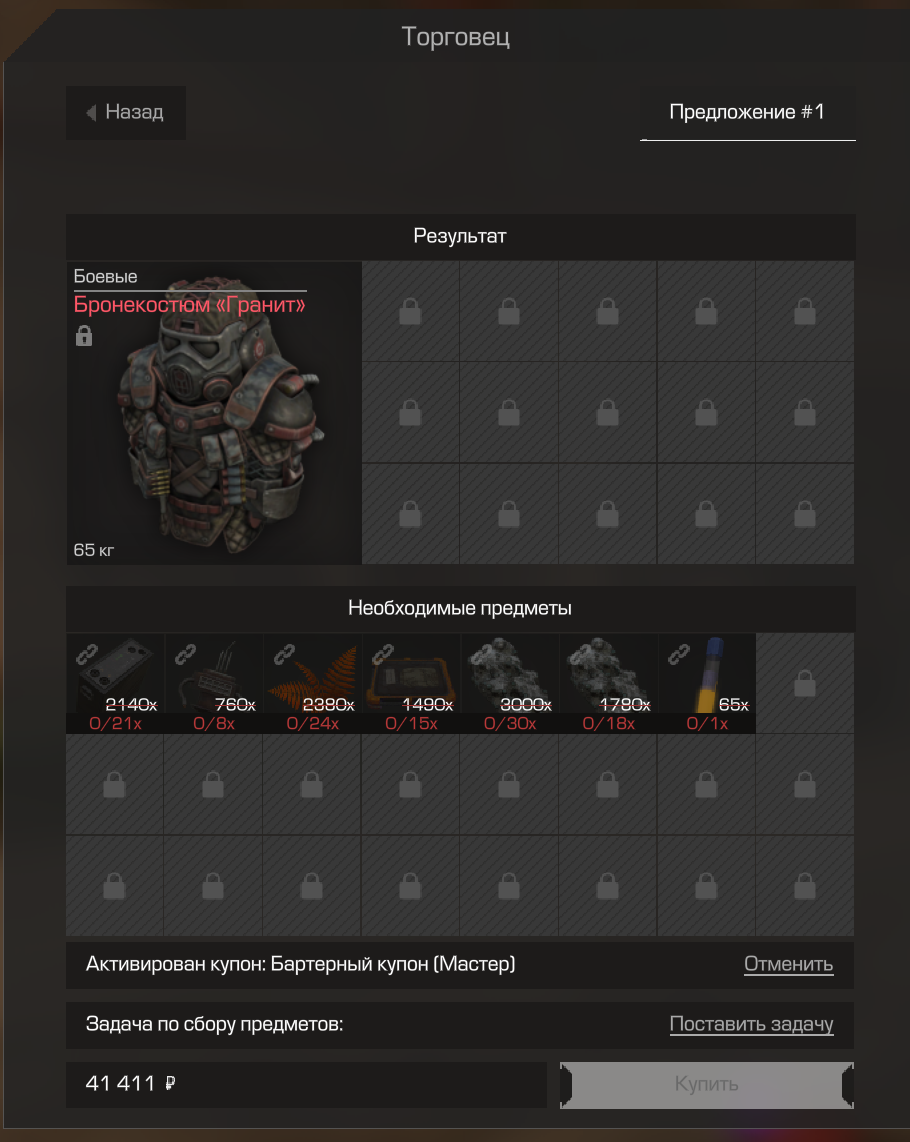The height and width of the screenshot is (1142, 910).
Task: Select the orange tablet item 0/15x
Action: (x=411, y=682)
